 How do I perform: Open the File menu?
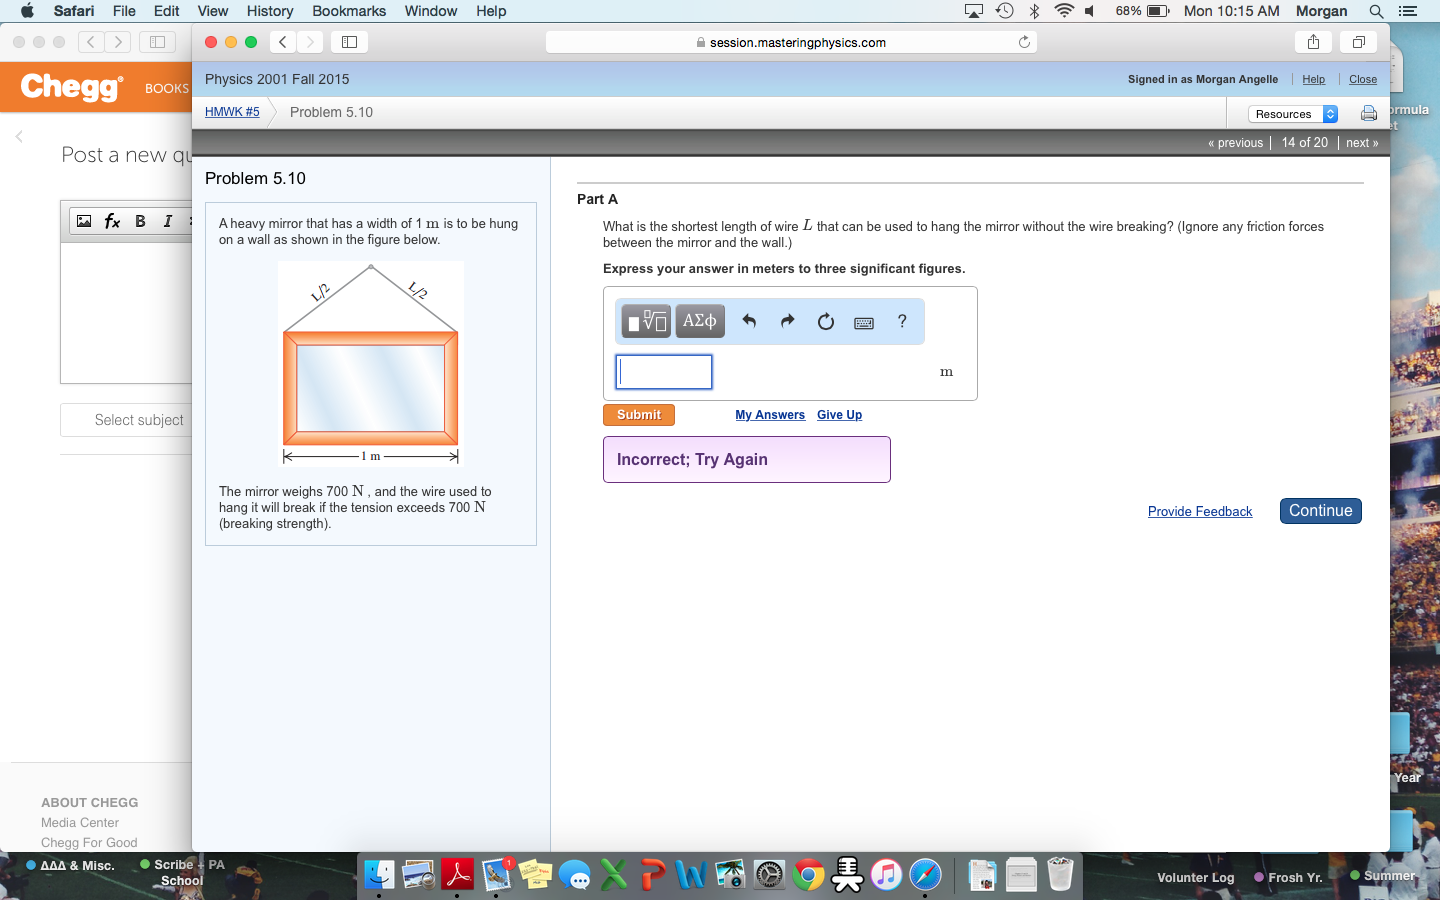coord(124,11)
